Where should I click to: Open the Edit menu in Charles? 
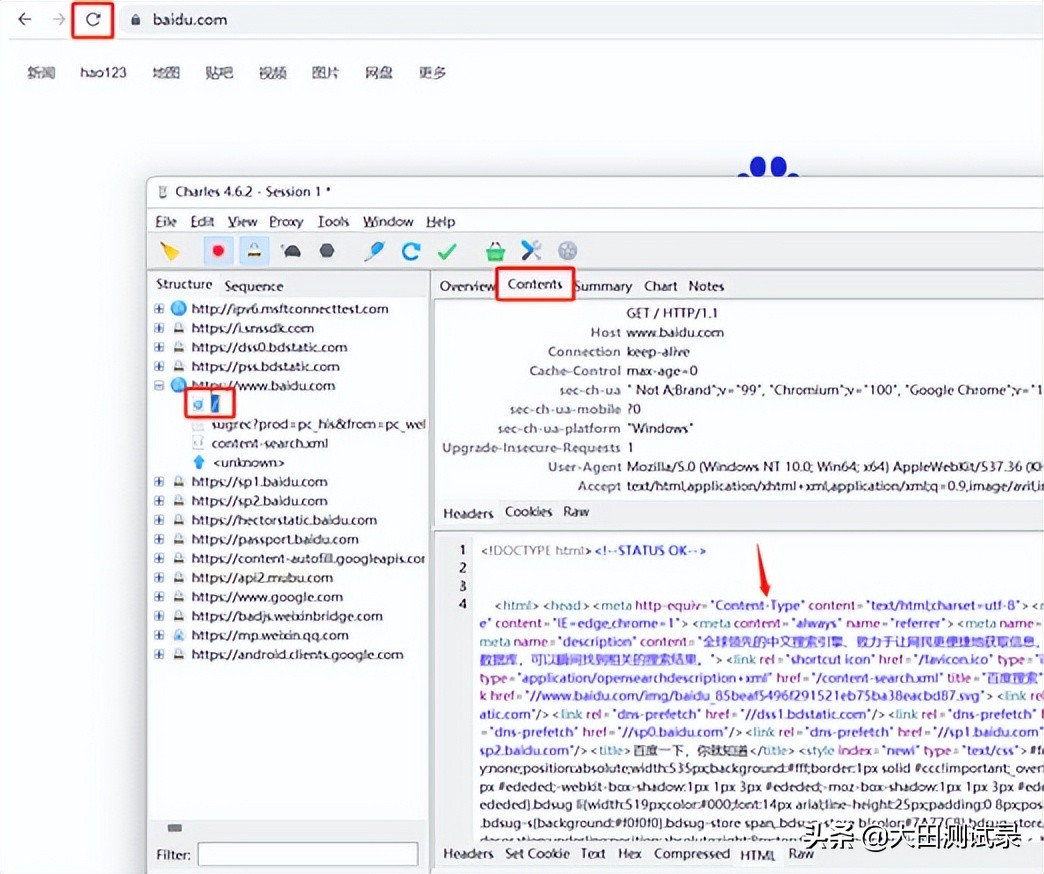pyautogui.click(x=202, y=221)
